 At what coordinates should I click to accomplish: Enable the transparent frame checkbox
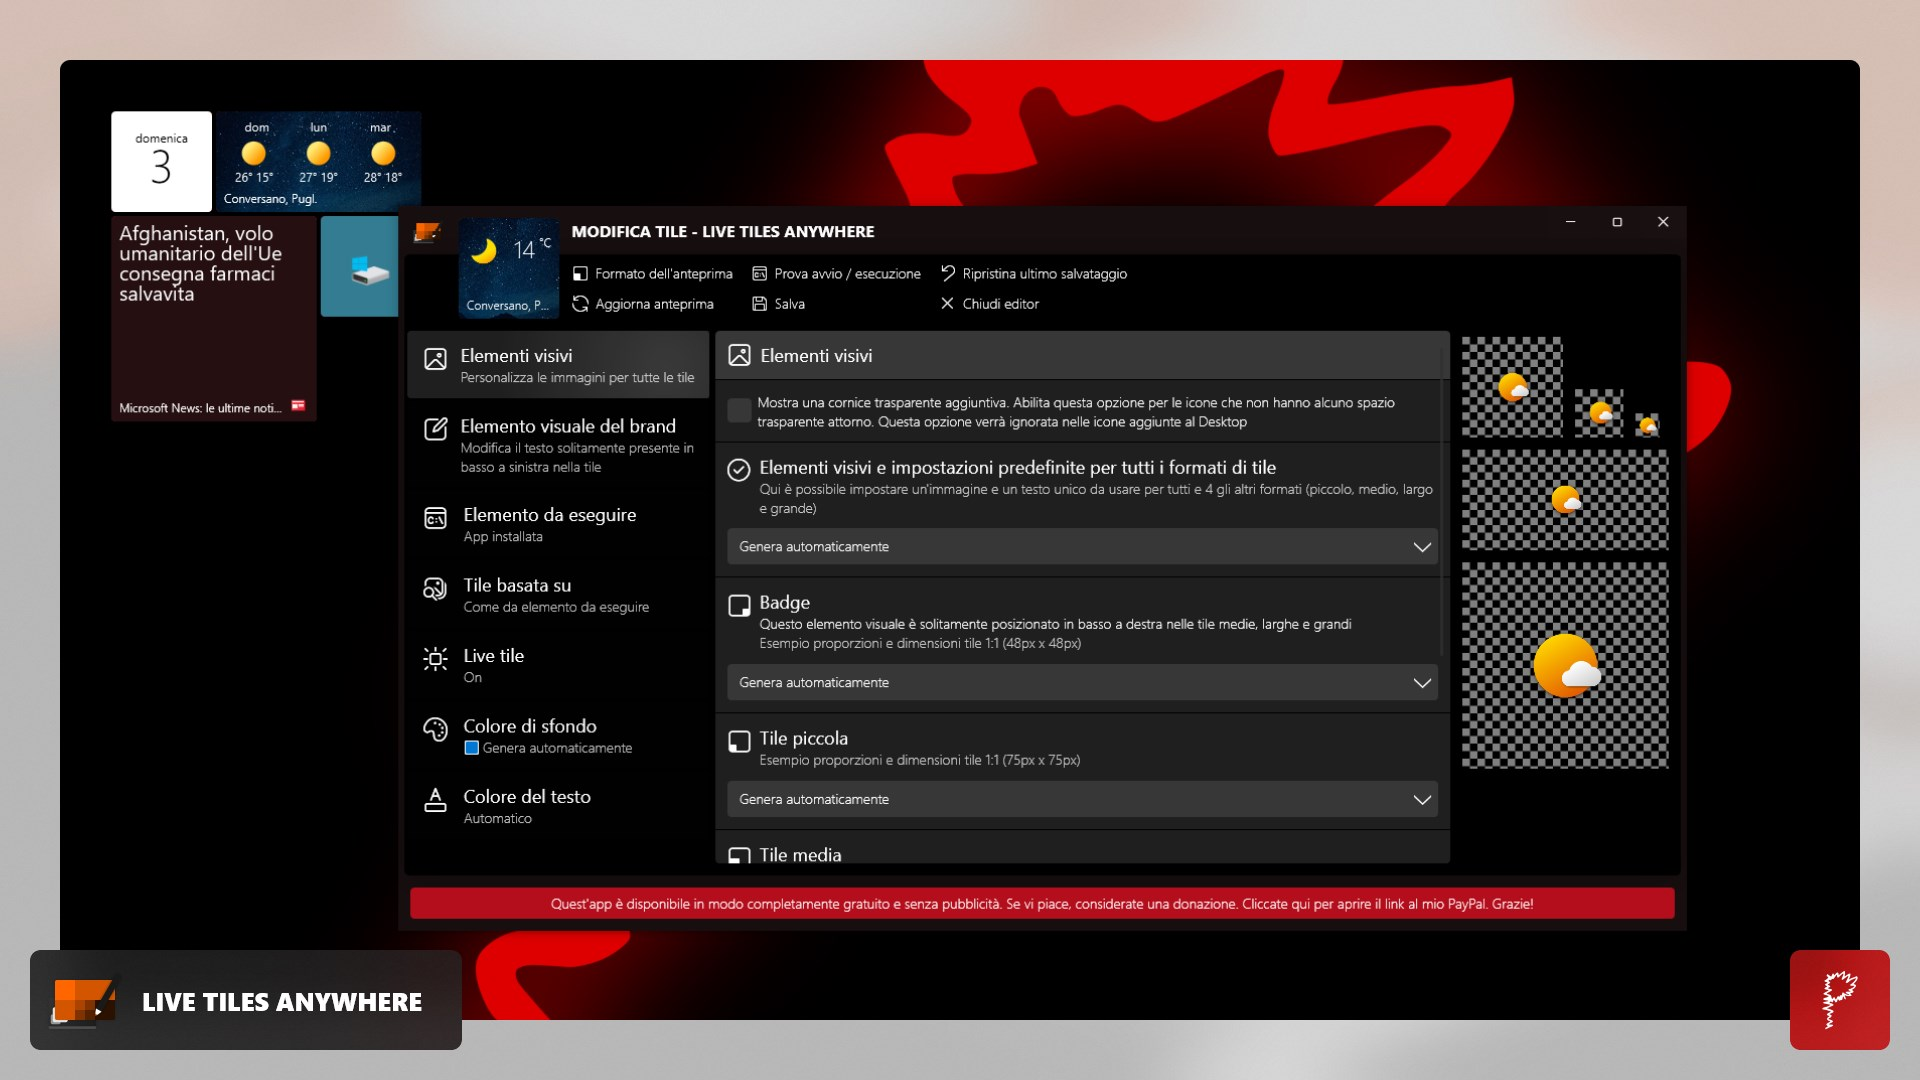739,410
